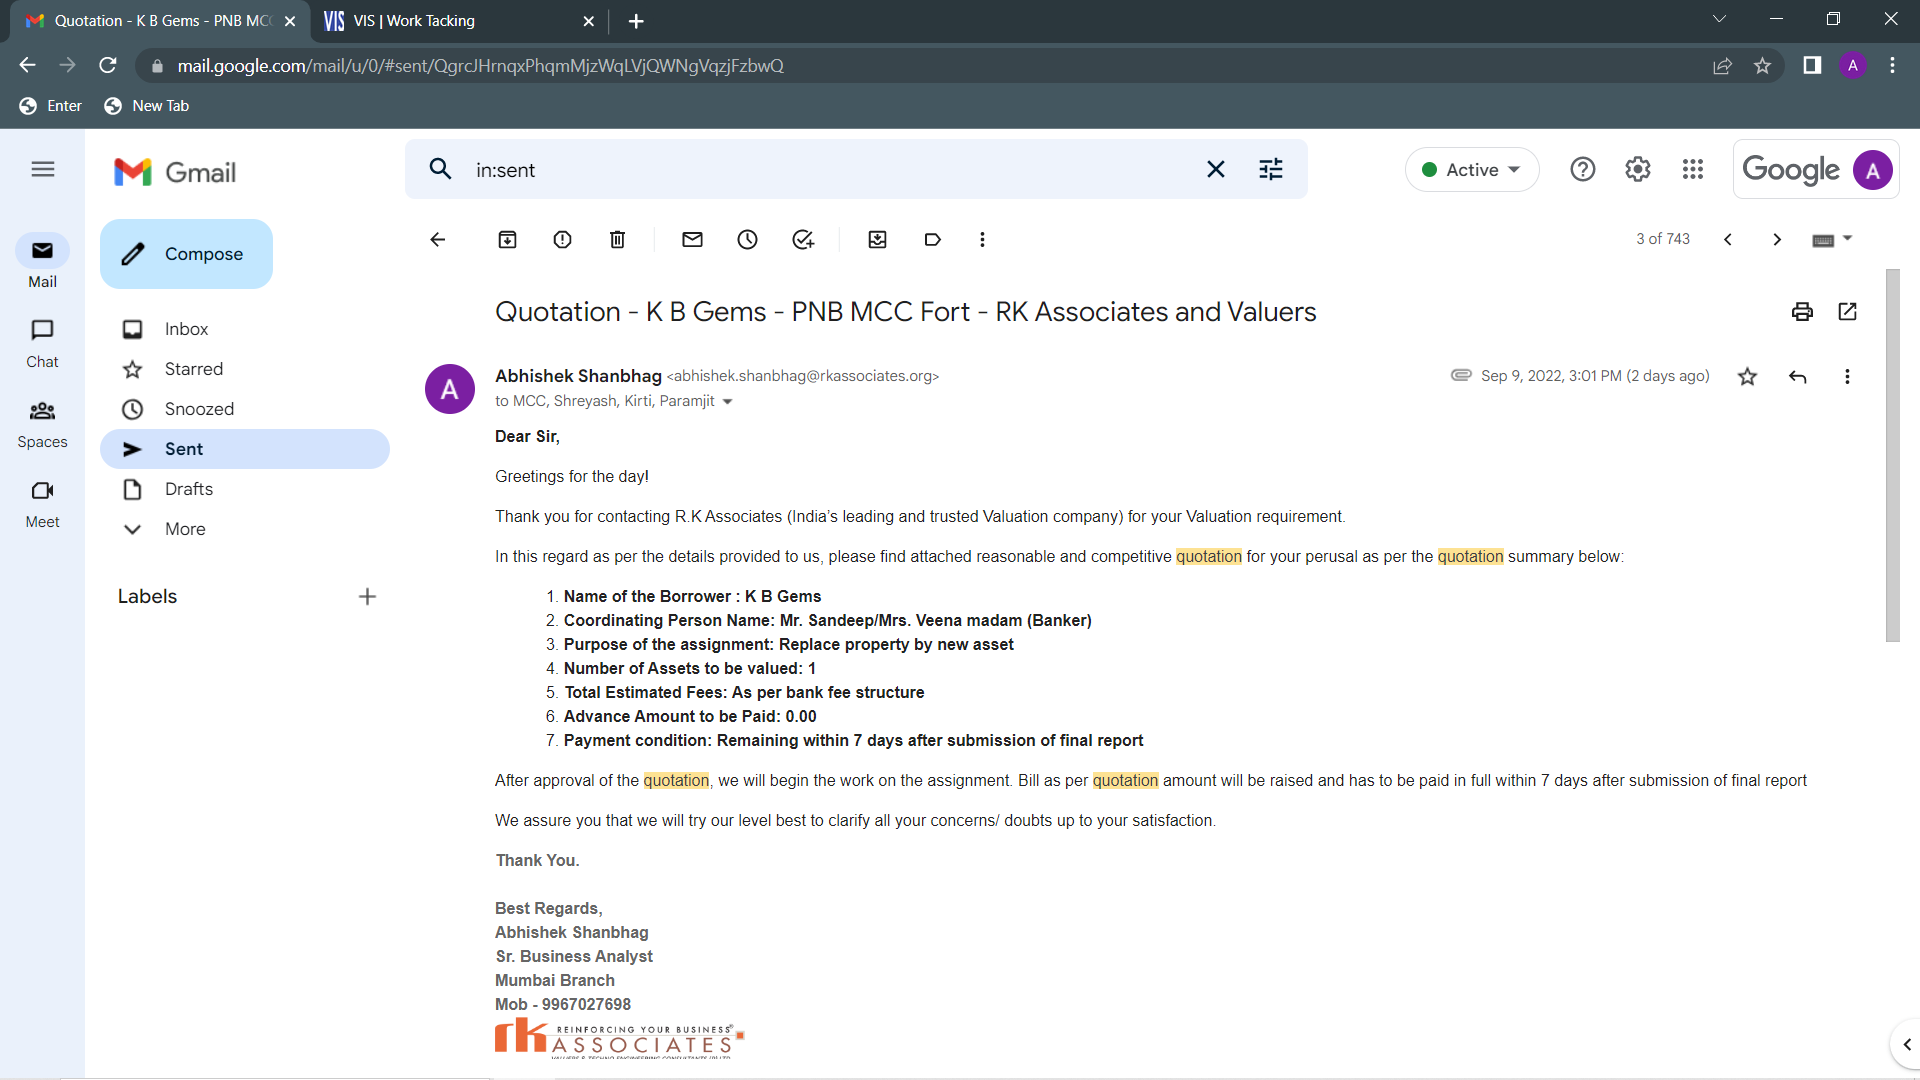Mark the email as unread

coord(692,239)
